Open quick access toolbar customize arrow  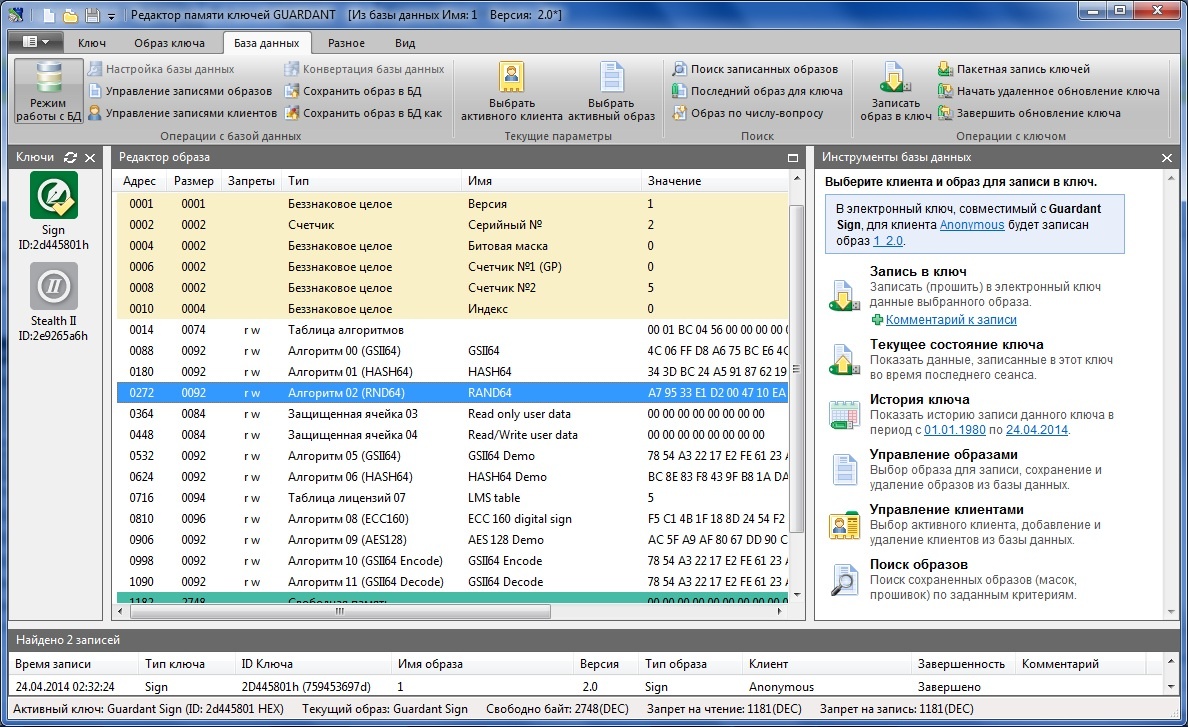[111, 16]
